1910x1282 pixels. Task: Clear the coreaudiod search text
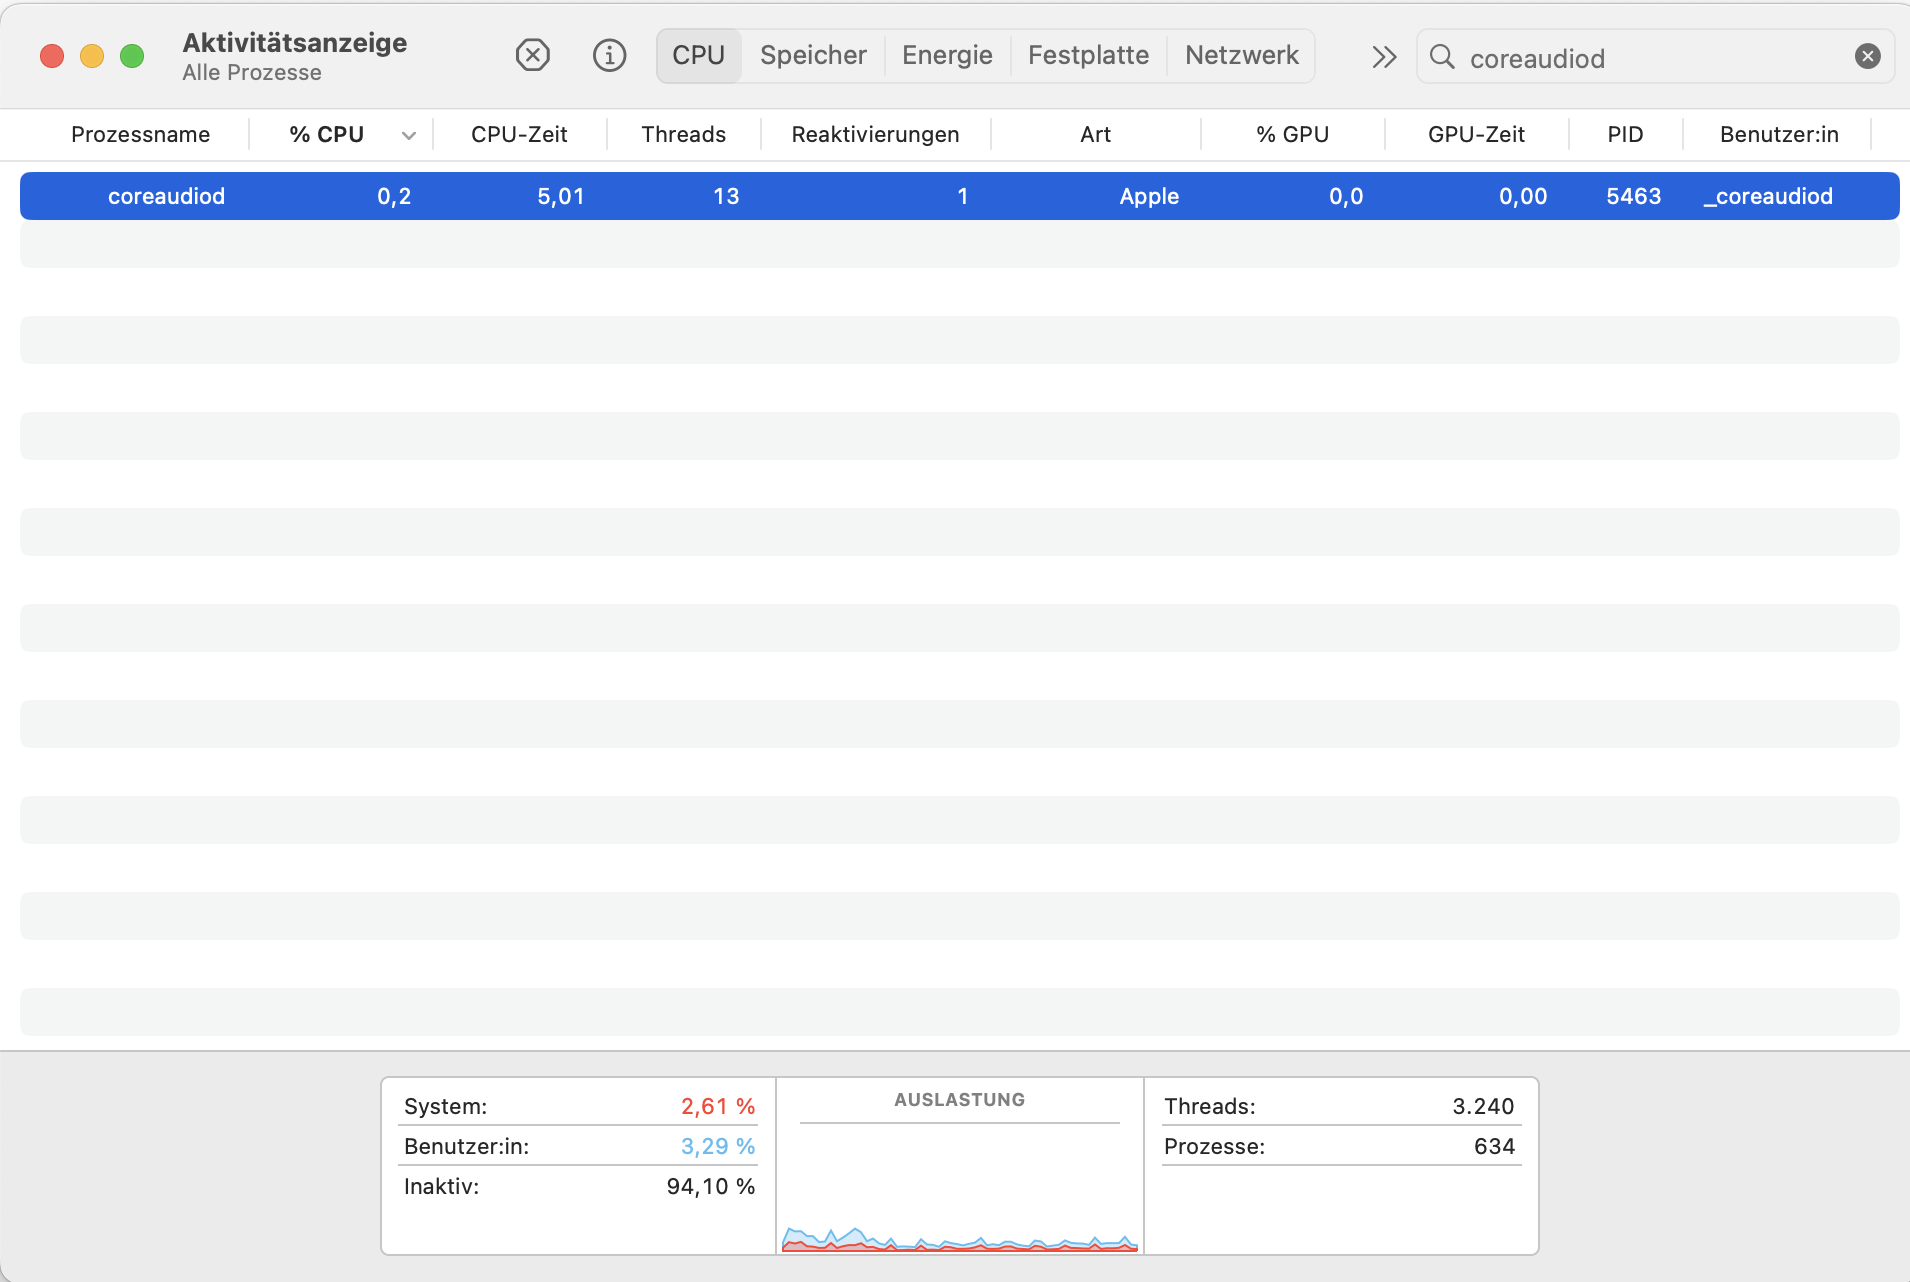pyautogui.click(x=1867, y=57)
